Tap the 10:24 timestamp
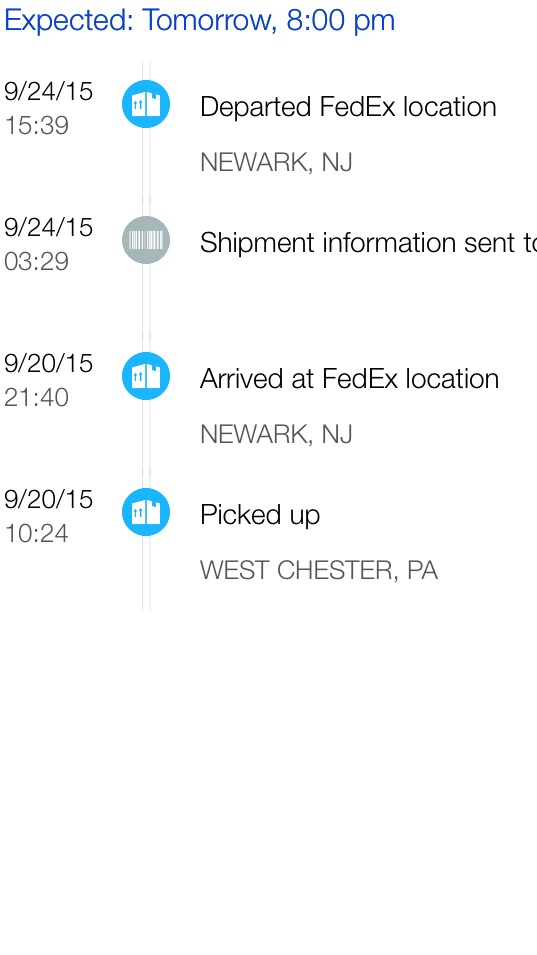 (36, 534)
